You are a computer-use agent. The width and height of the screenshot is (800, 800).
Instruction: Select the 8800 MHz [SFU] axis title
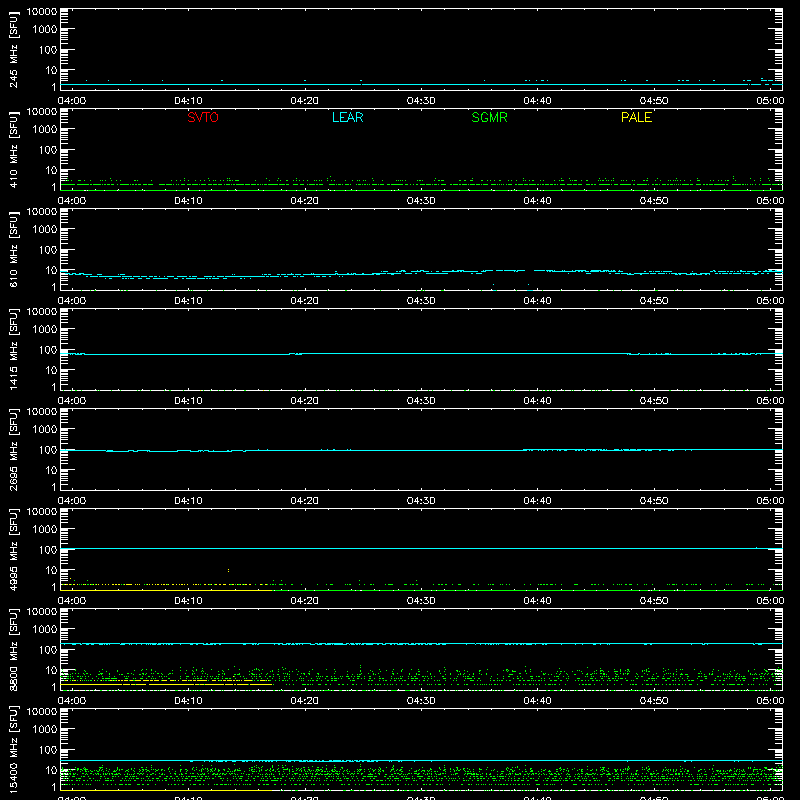(13, 650)
